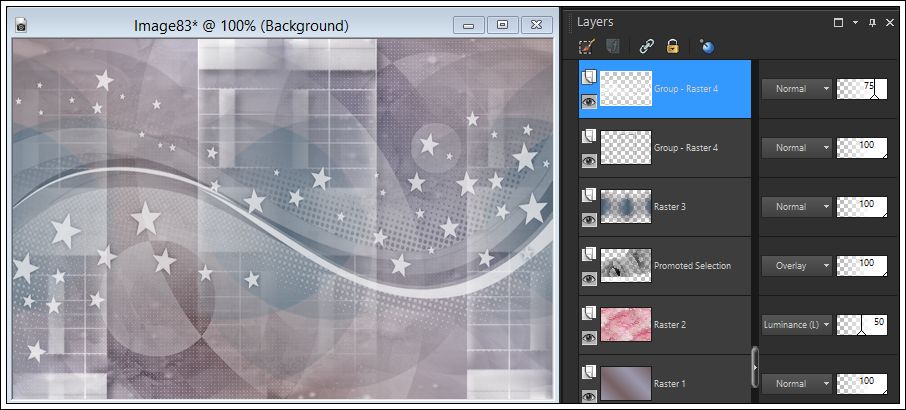This screenshot has width=906, height=410.
Task: Click the Promoted Selection opacity slider
Action: point(862,266)
